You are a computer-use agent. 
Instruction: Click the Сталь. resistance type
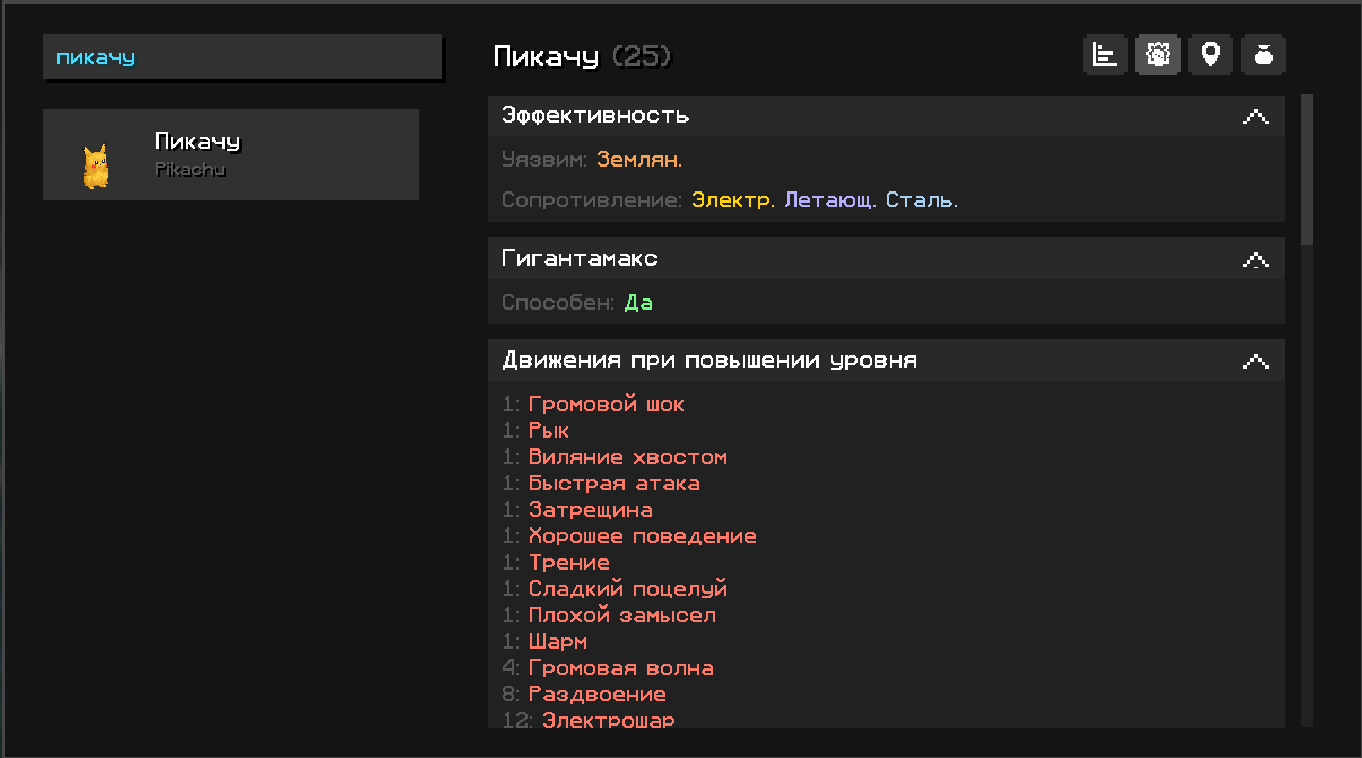coord(922,200)
